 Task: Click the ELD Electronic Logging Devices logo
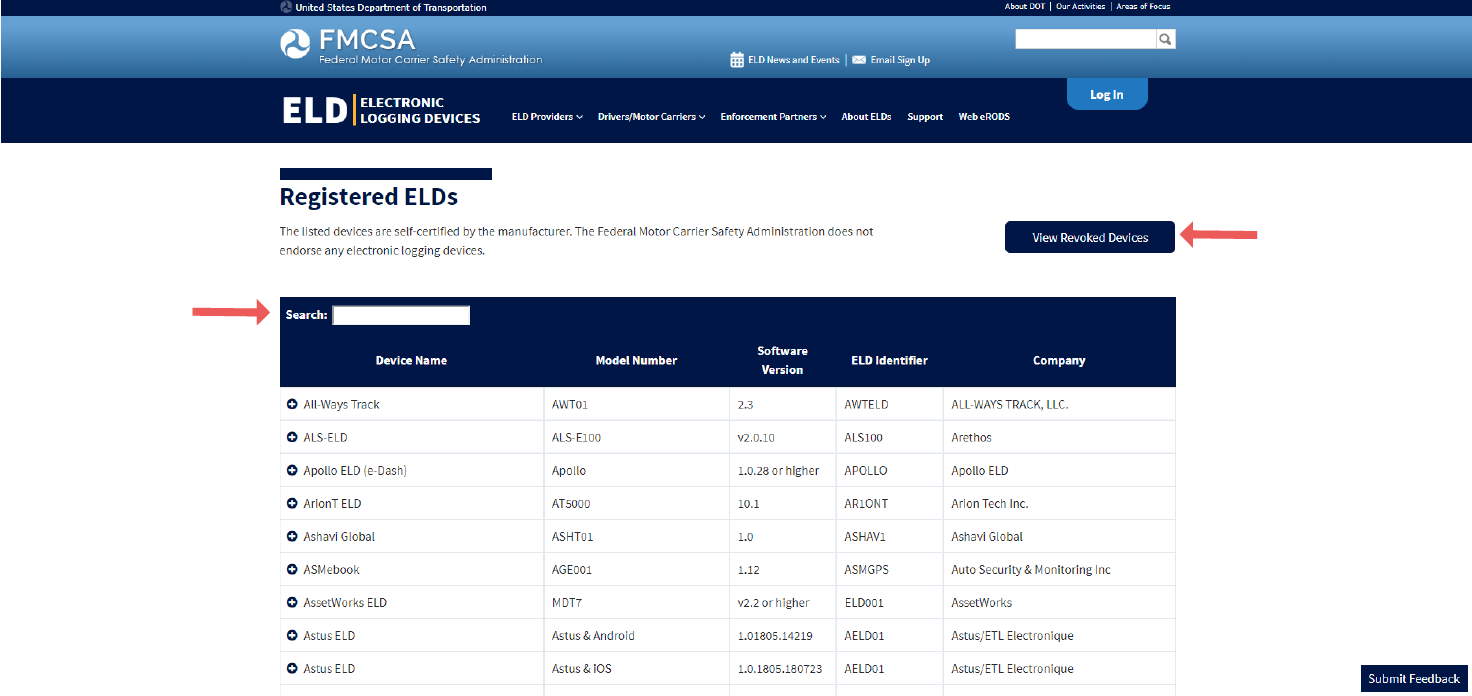coord(381,110)
